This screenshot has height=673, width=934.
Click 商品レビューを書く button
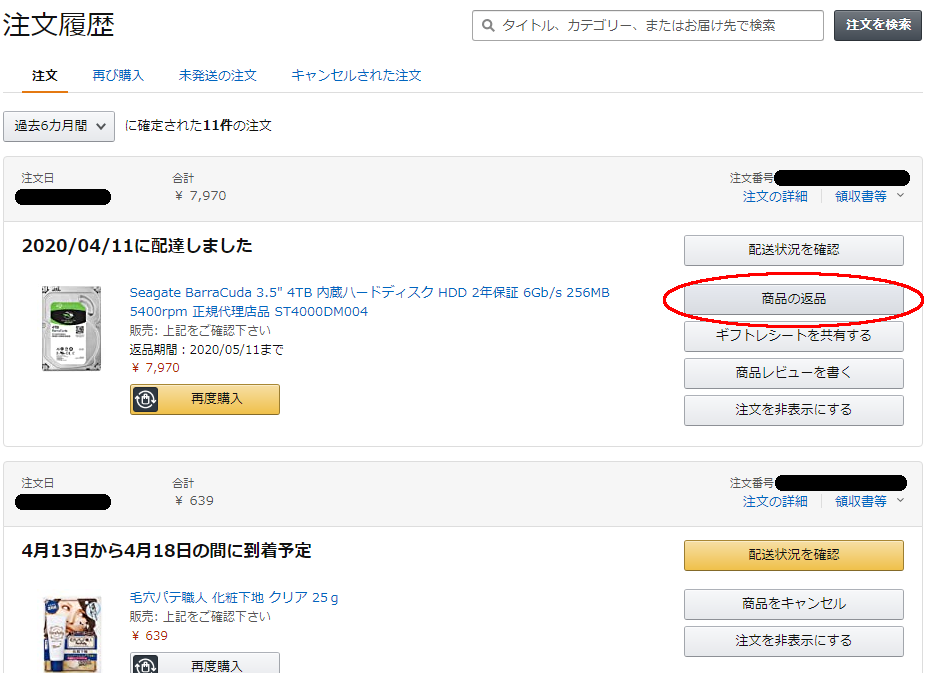[793, 372]
